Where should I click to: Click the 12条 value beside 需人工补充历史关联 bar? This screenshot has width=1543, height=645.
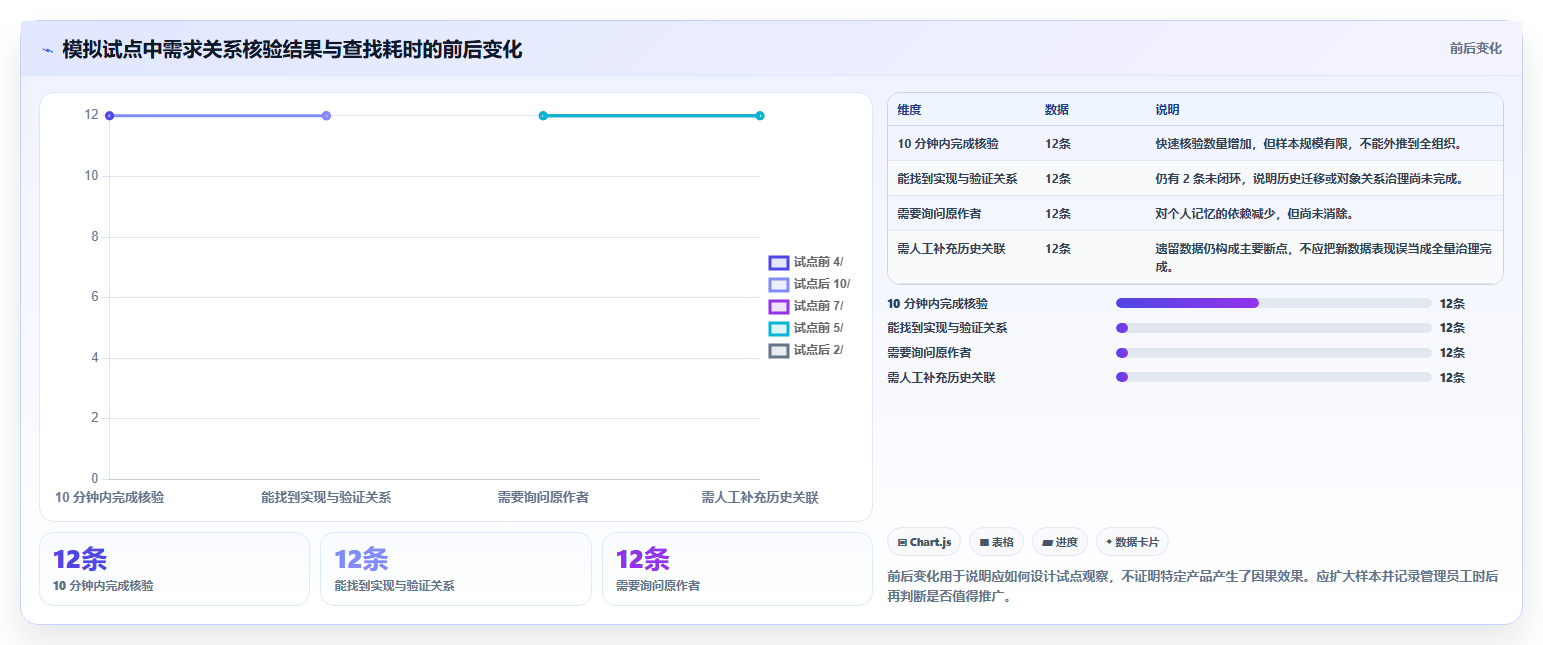(1452, 378)
